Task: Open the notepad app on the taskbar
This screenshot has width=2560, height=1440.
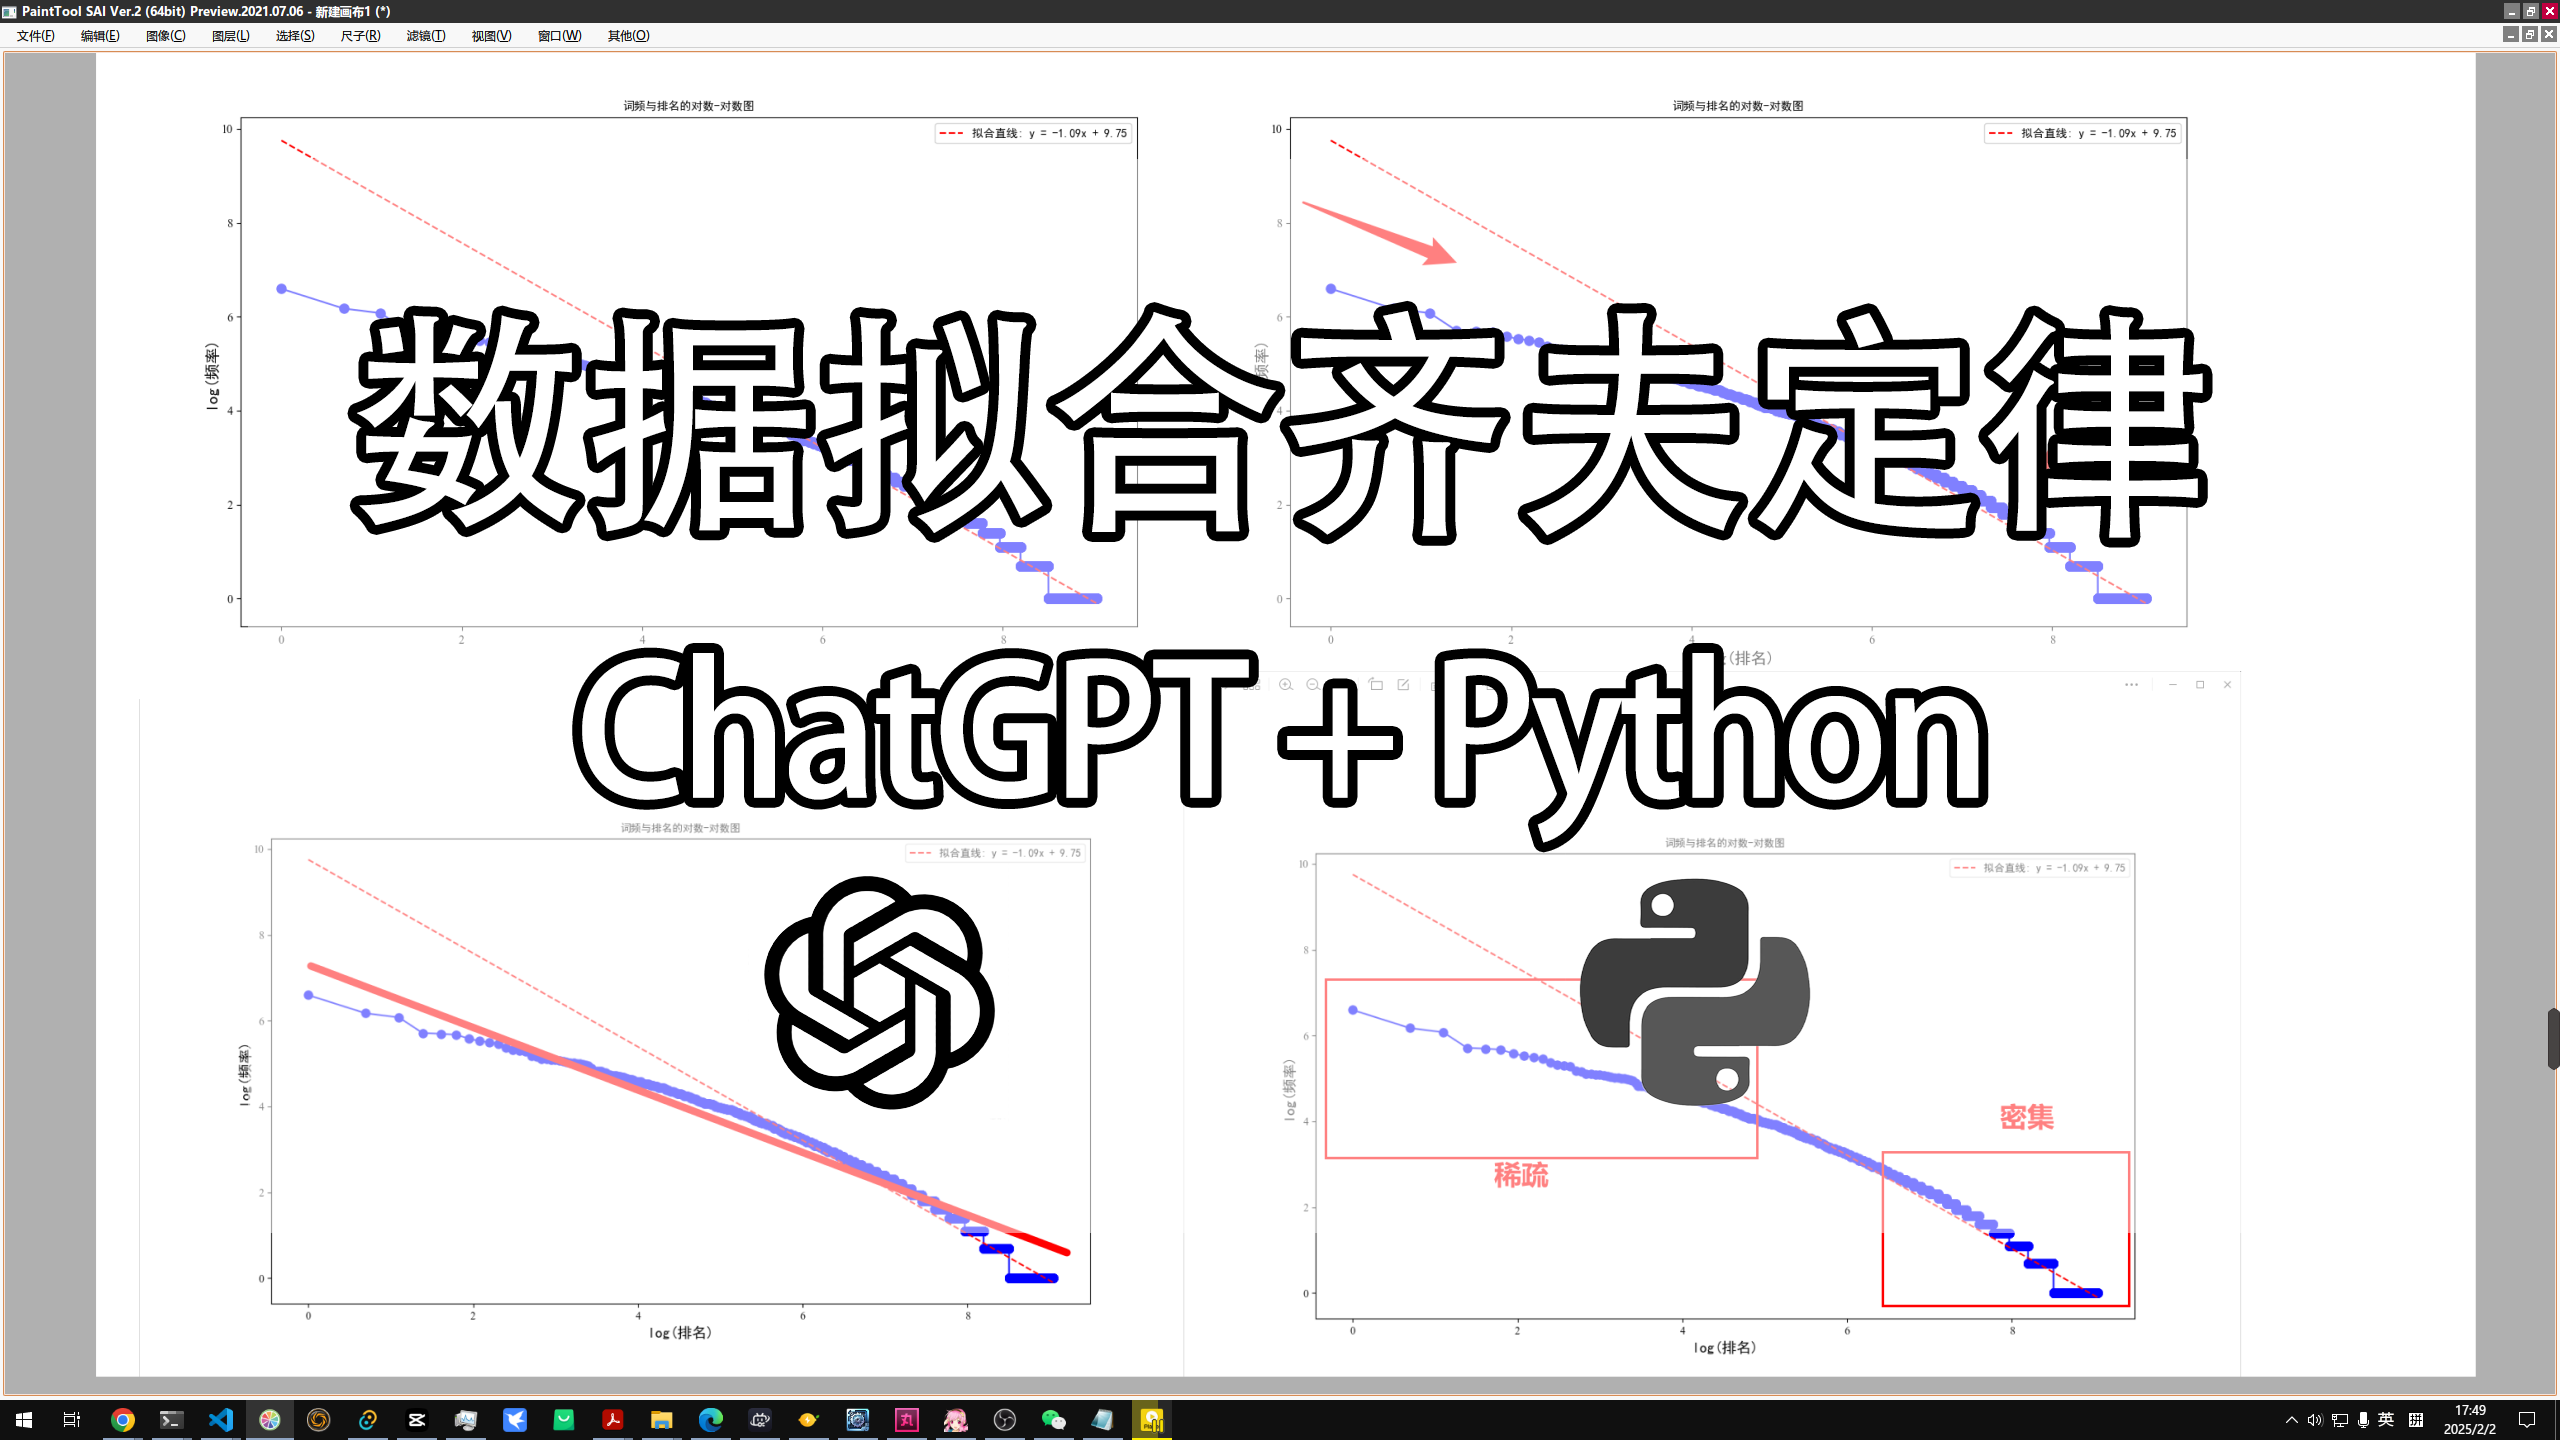Action: click(x=1102, y=1419)
